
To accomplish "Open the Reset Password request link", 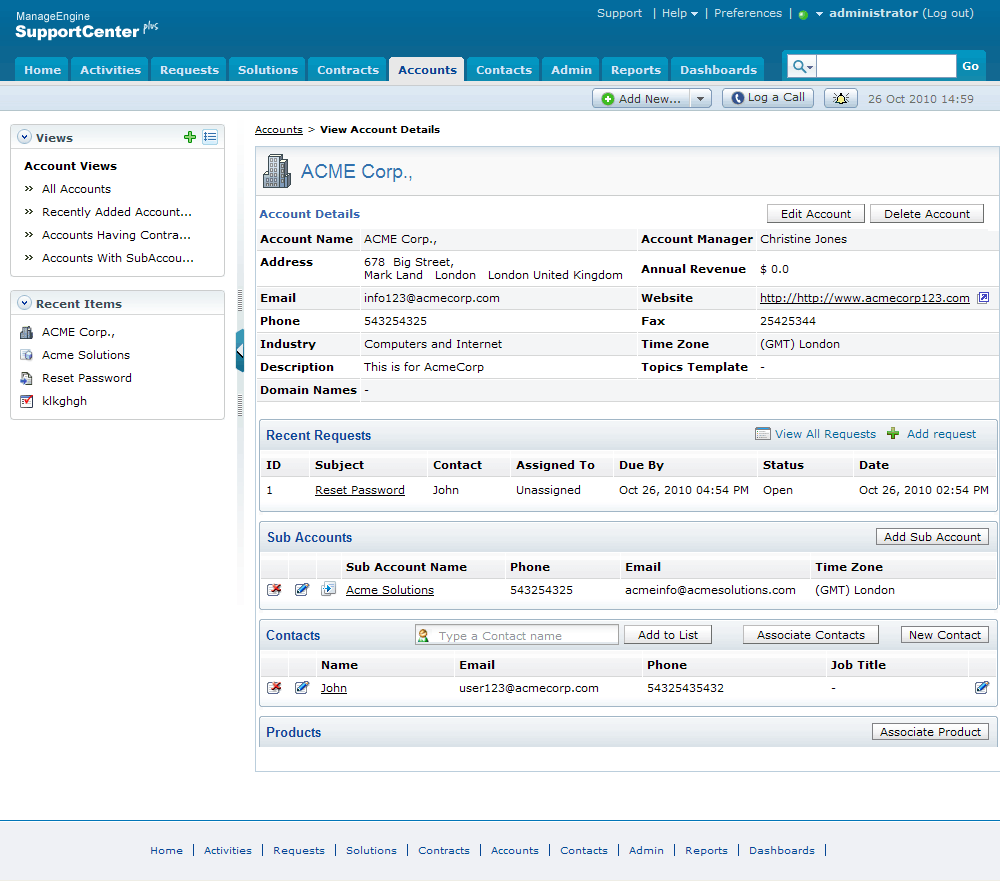I will 360,490.
